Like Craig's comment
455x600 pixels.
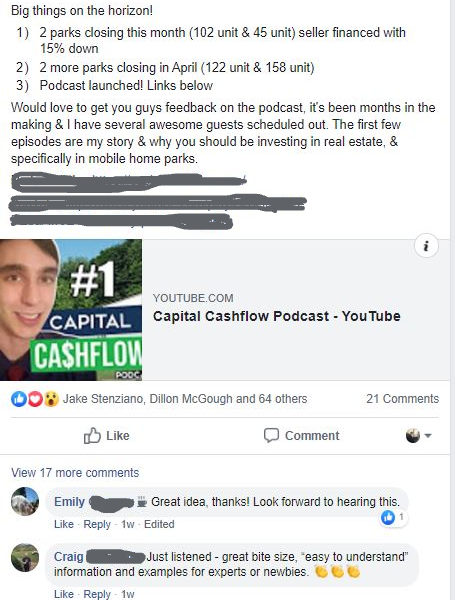(64, 594)
